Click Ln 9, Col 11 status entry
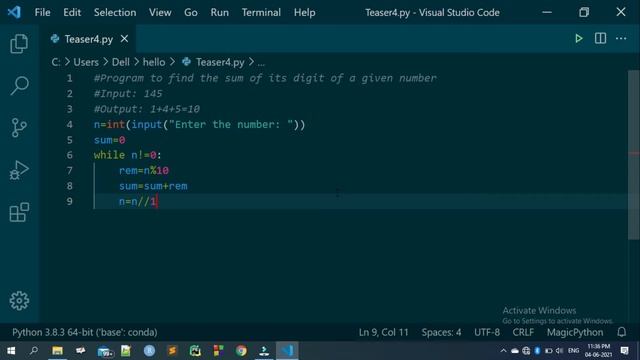 pyautogui.click(x=383, y=332)
